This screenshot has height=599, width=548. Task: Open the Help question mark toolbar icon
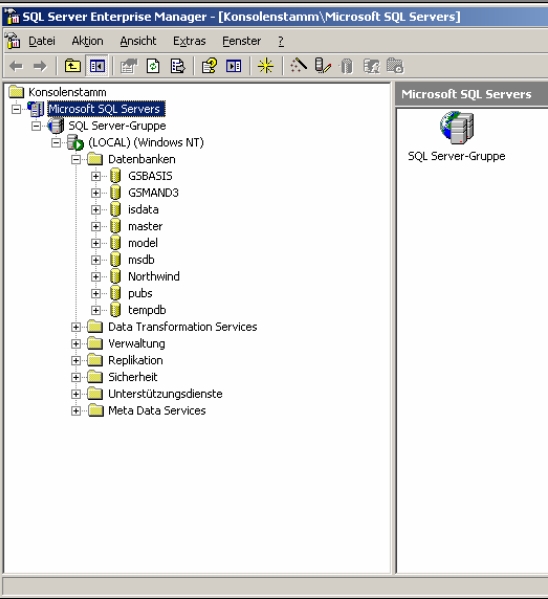pyautogui.click(x=209, y=66)
